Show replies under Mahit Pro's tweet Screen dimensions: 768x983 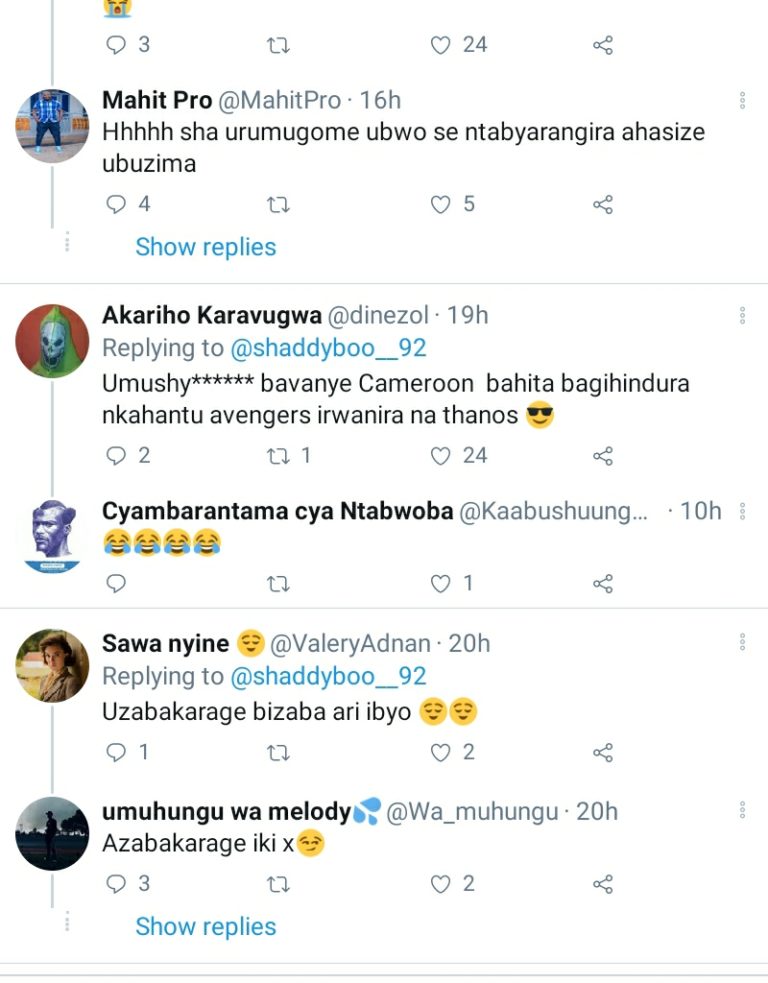[205, 247]
